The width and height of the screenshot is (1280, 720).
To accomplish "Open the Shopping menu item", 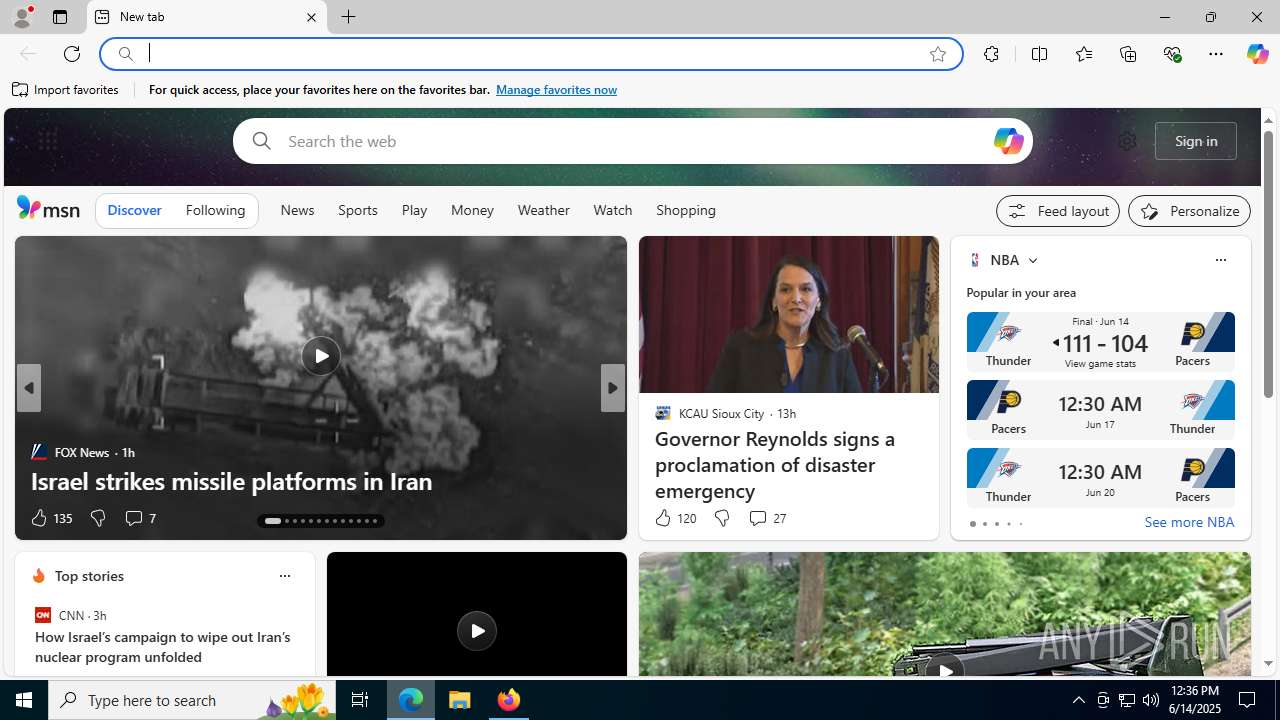I will pos(686,211).
